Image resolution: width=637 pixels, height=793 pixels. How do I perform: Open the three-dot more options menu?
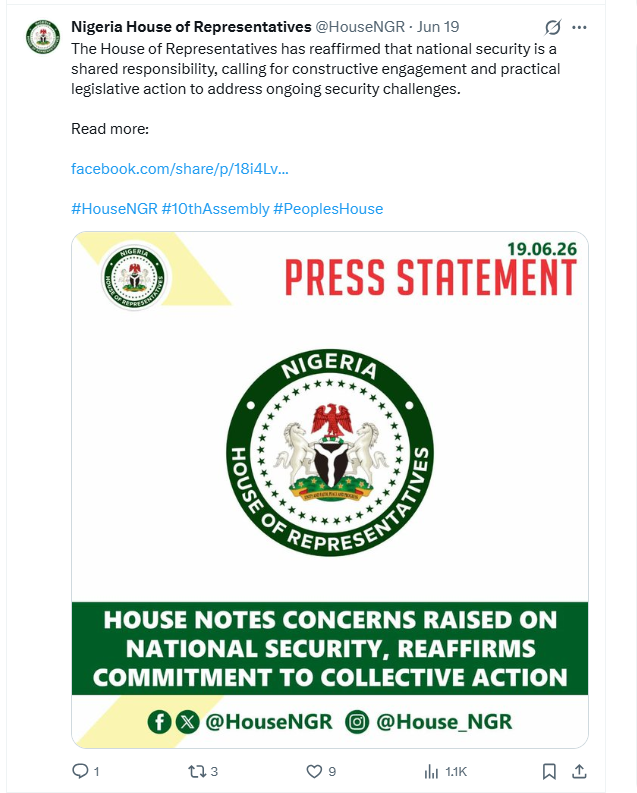[x=579, y=27]
